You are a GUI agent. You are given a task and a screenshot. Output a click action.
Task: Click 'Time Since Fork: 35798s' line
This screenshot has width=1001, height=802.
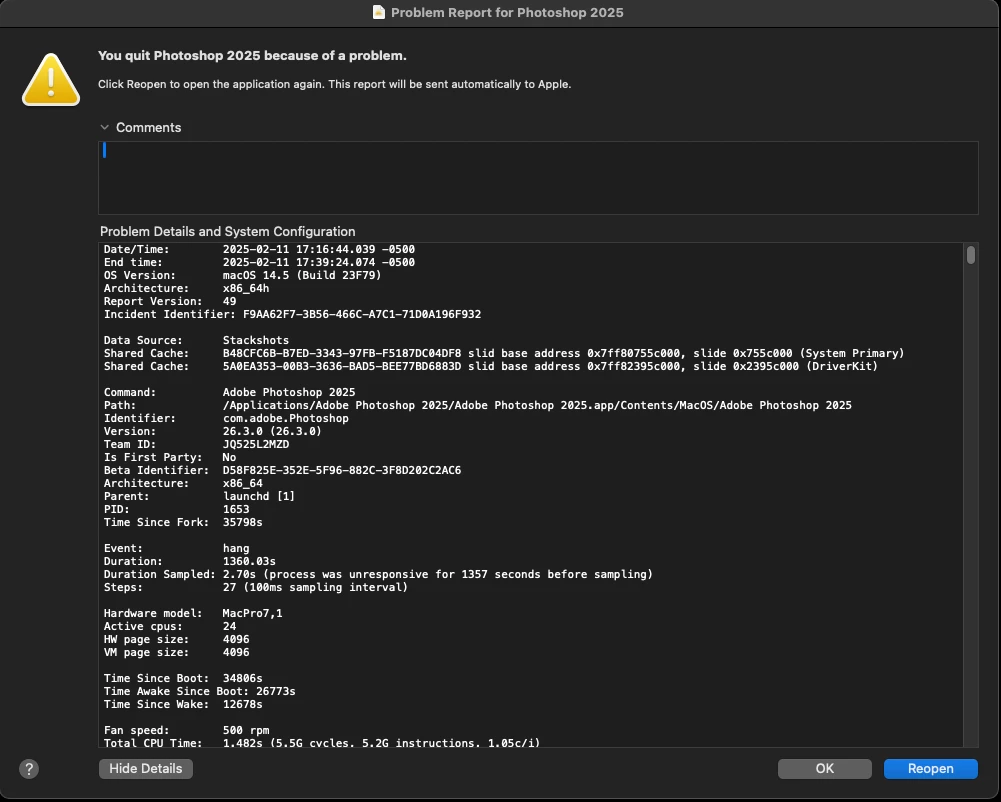(183, 522)
